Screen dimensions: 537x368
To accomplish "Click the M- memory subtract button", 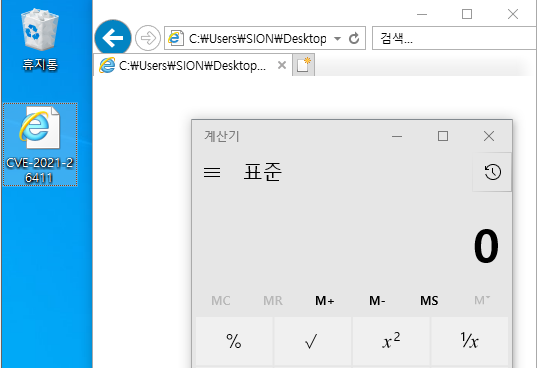I will [377, 301].
